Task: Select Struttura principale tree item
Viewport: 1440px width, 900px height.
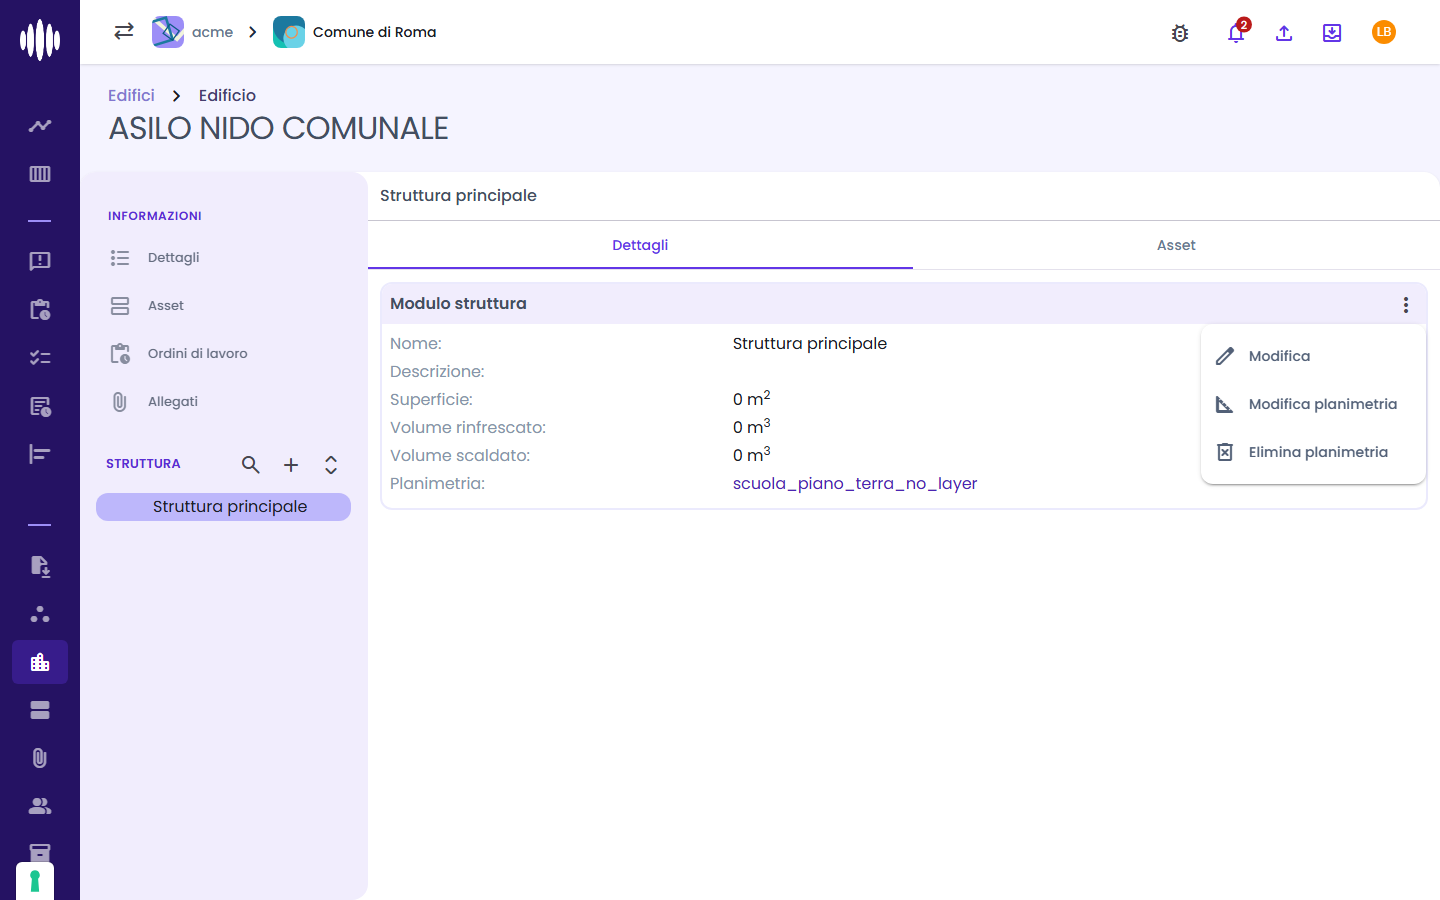Action: coord(223,507)
